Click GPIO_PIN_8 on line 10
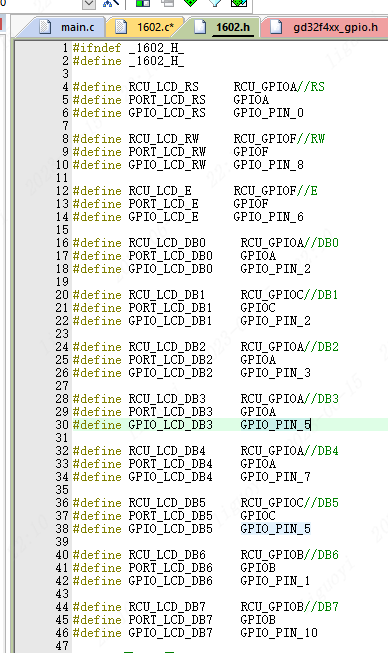388x653 pixels. pyautogui.click(x=269, y=164)
